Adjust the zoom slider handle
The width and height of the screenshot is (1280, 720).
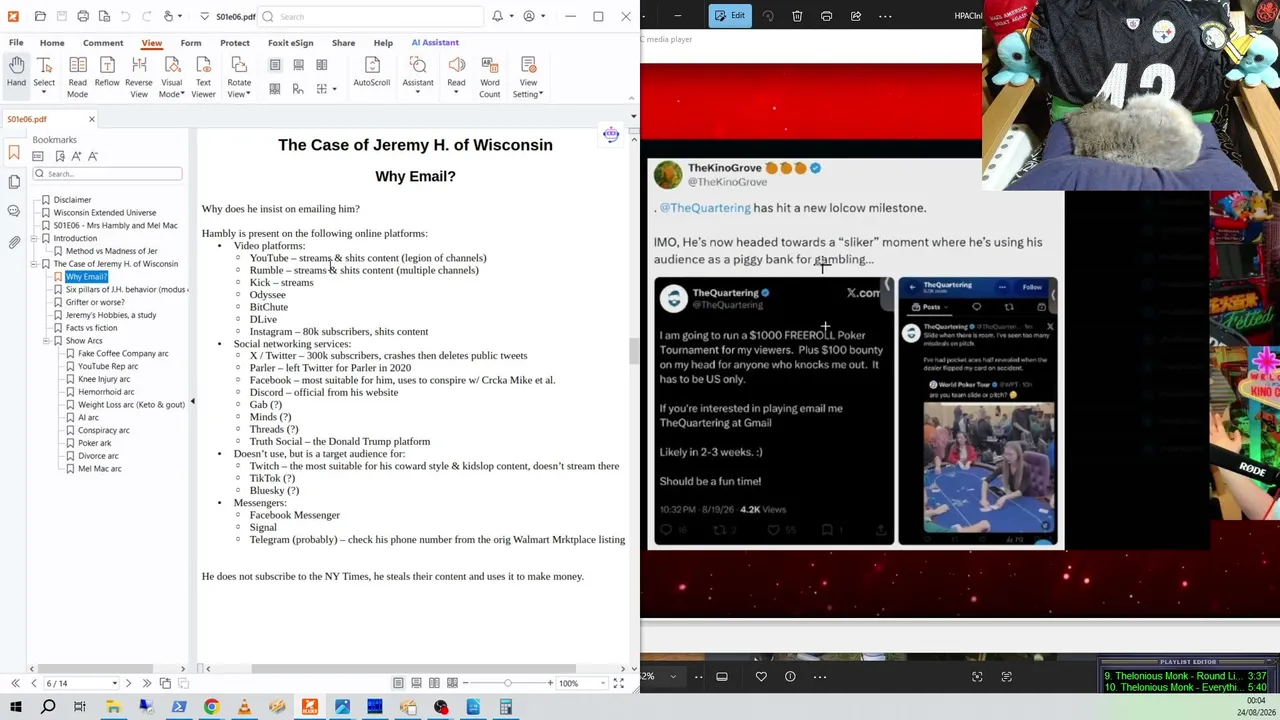[x=507, y=683]
